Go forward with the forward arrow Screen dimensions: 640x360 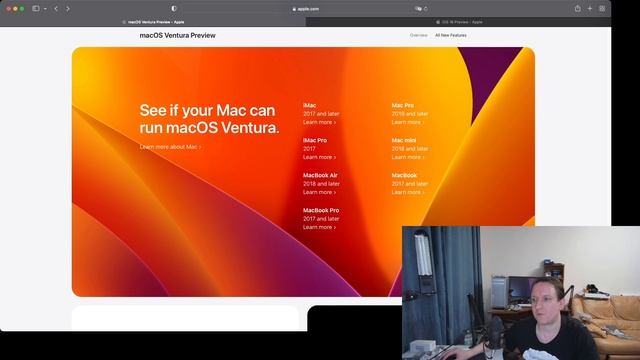pos(68,9)
